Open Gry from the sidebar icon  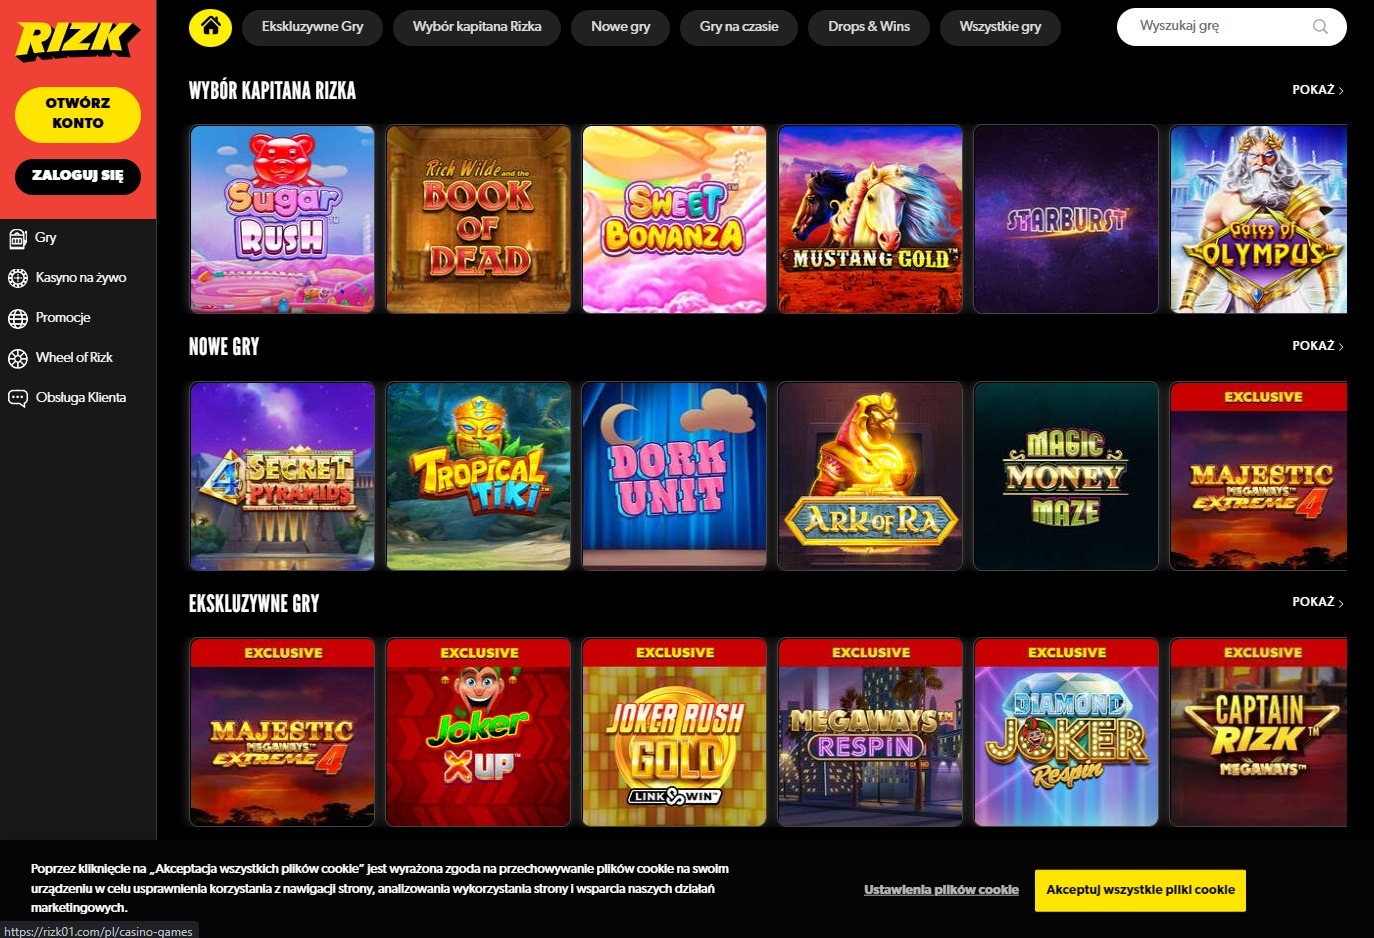pyautogui.click(x=17, y=238)
